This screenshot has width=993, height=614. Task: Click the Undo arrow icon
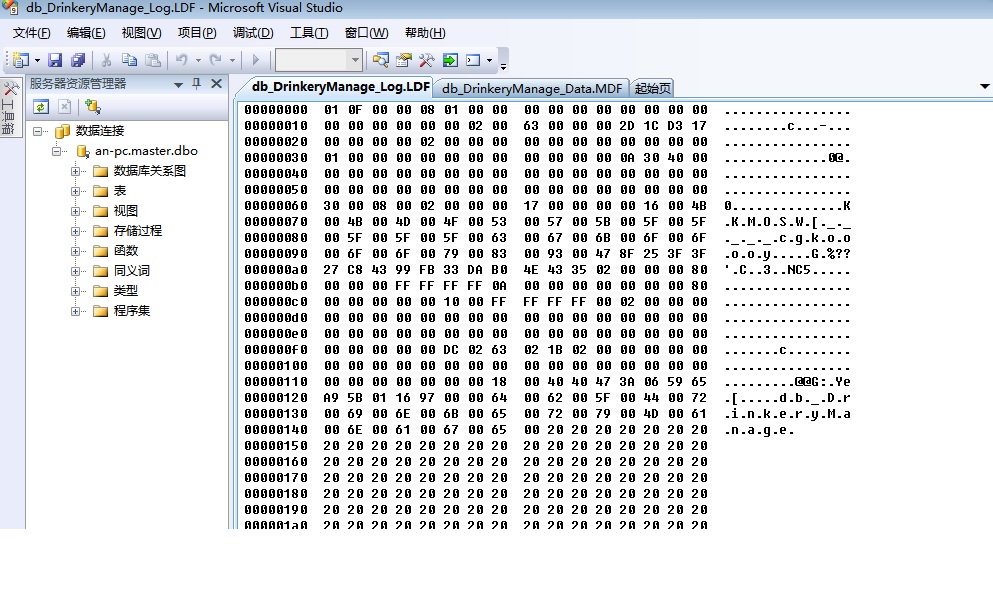[182, 60]
